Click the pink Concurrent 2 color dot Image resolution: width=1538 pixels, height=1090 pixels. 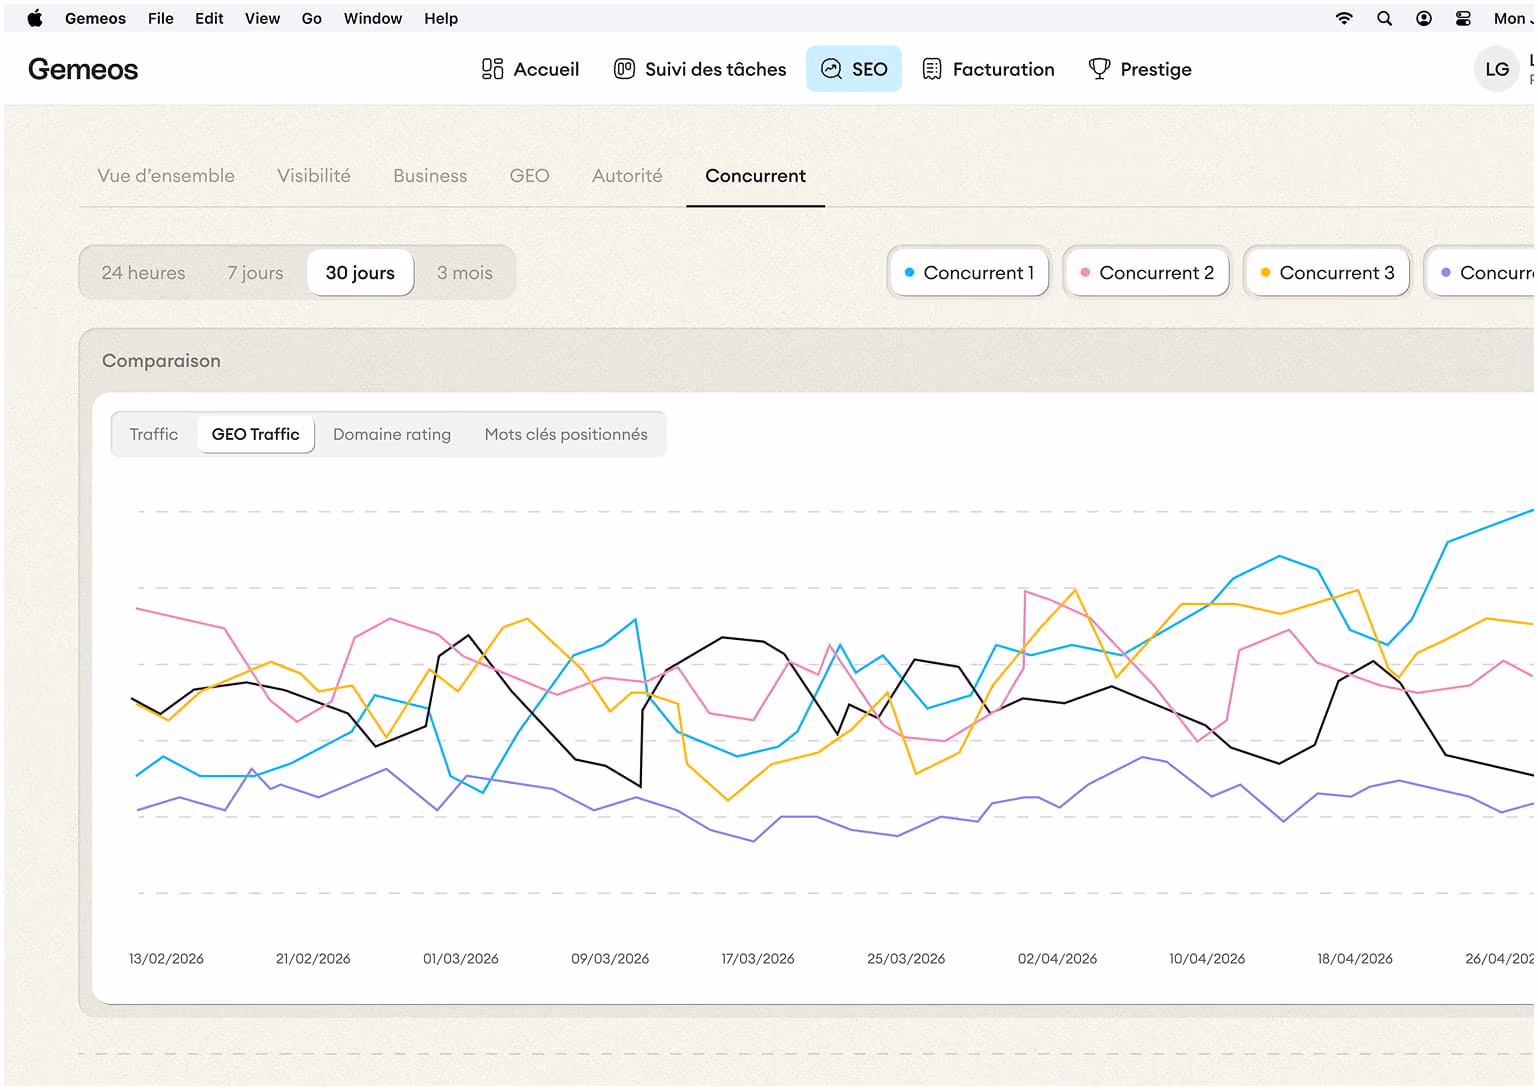coord(1085,272)
